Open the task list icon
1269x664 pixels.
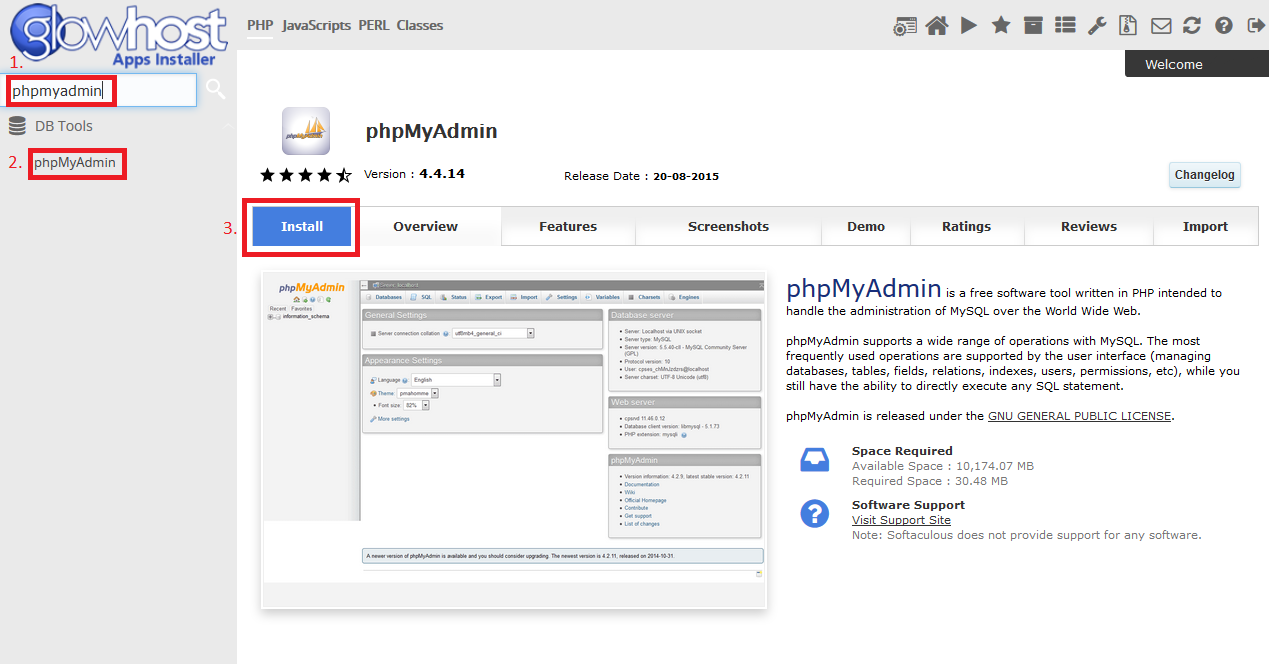[x=1065, y=26]
